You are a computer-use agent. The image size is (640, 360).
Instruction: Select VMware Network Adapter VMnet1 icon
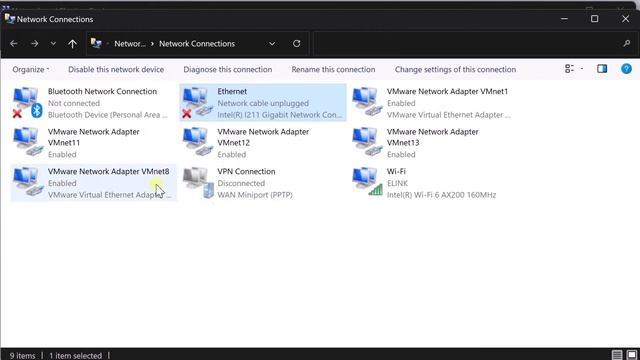click(367, 102)
